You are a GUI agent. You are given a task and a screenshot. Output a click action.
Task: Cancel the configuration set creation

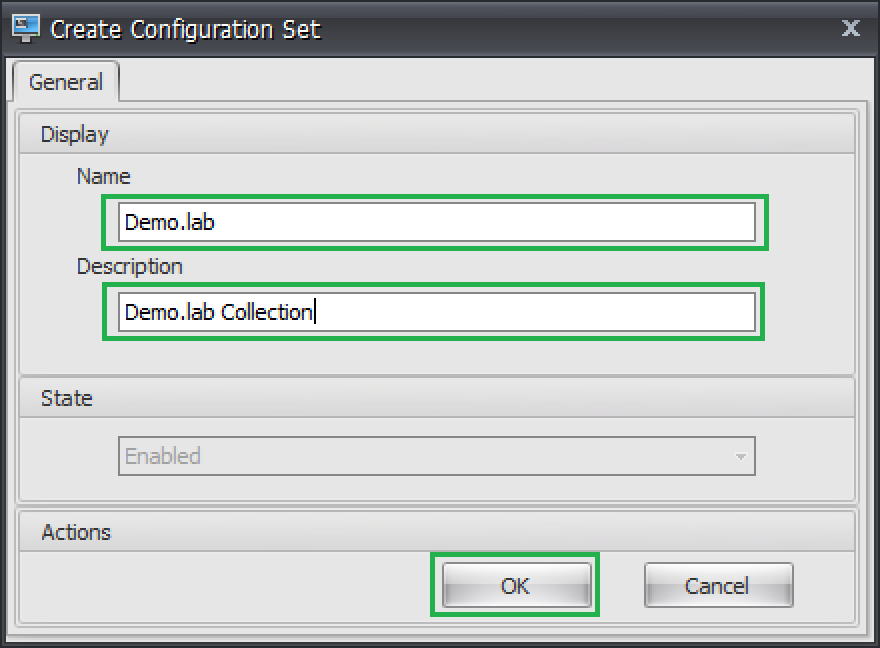pos(718,585)
